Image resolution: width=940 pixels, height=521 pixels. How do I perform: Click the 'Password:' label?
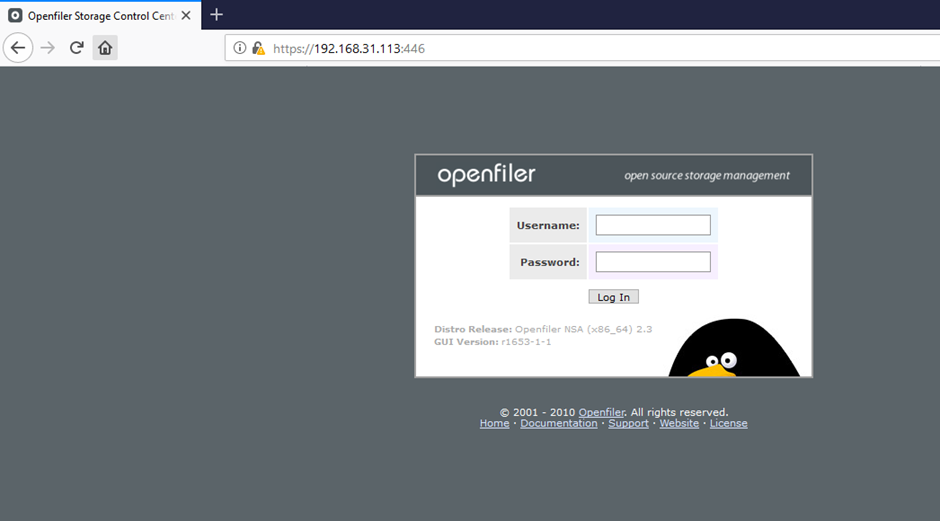point(550,262)
